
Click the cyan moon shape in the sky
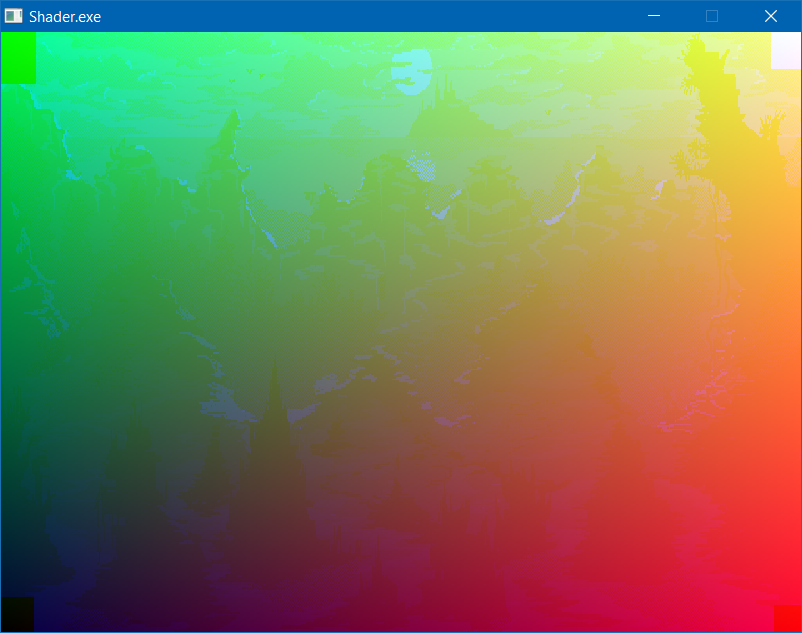click(x=411, y=72)
